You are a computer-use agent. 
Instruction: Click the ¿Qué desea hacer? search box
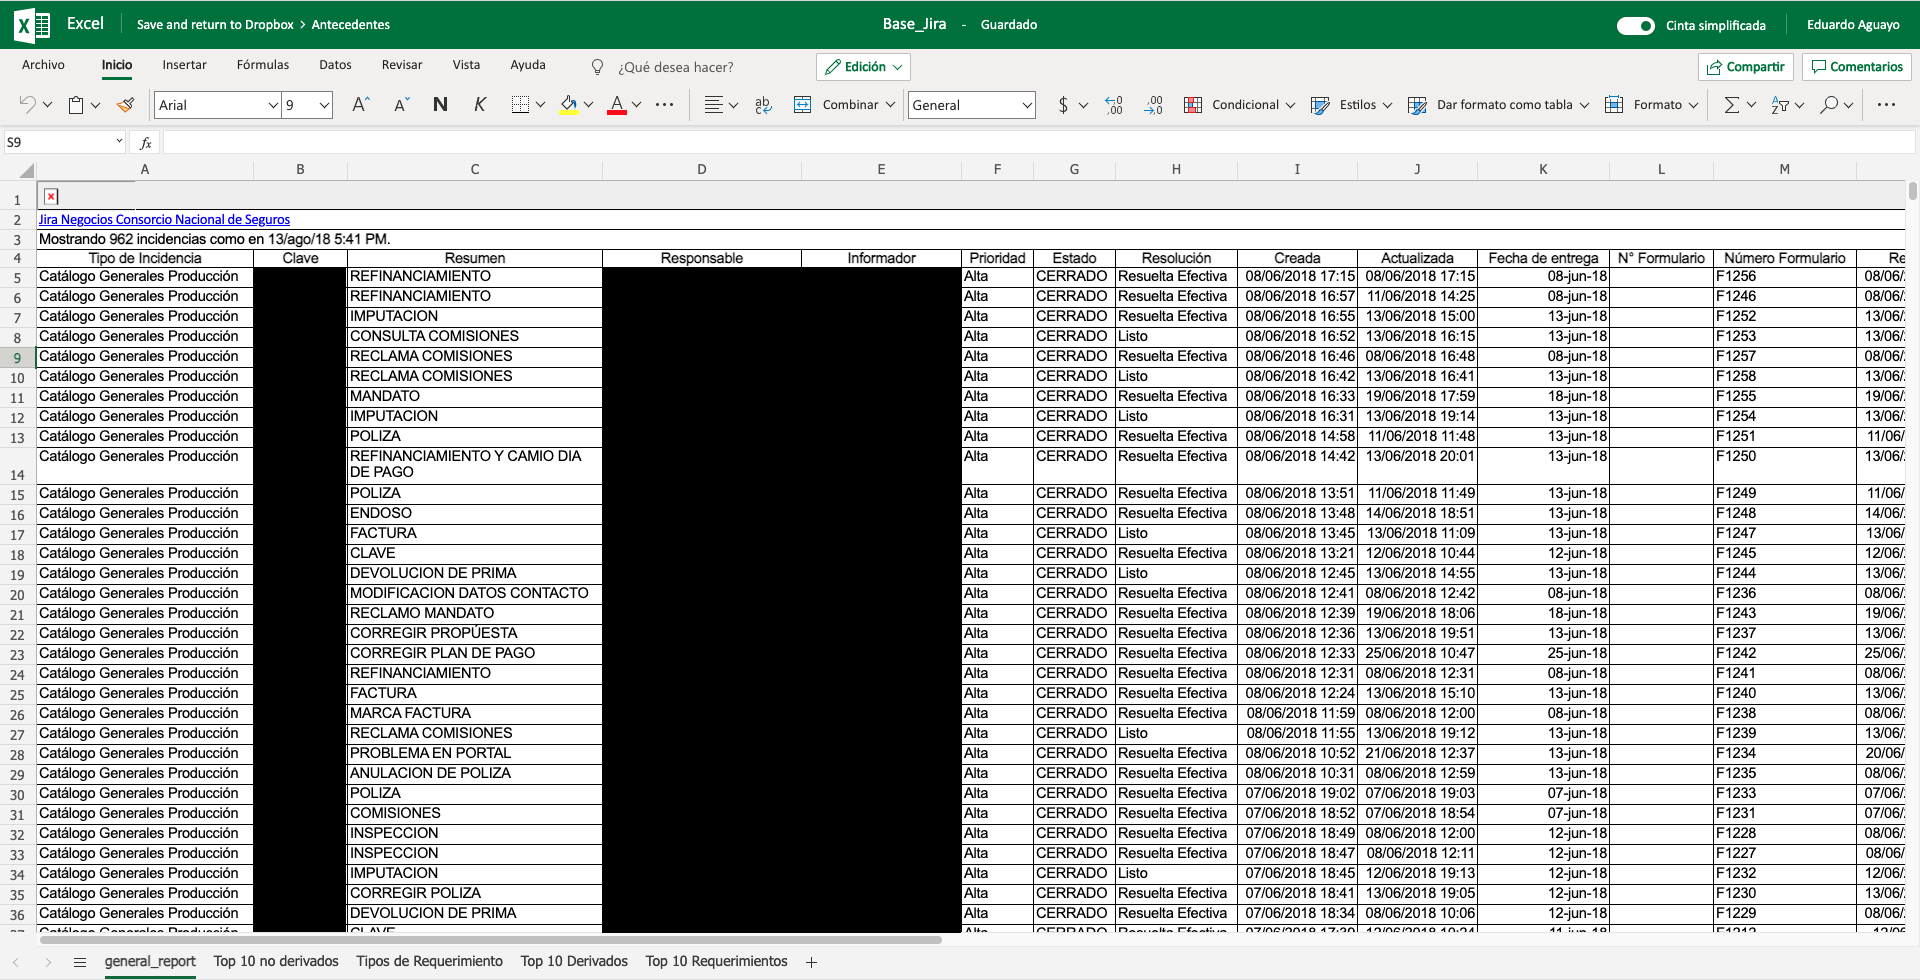pyautogui.click(x=675, y=67)
